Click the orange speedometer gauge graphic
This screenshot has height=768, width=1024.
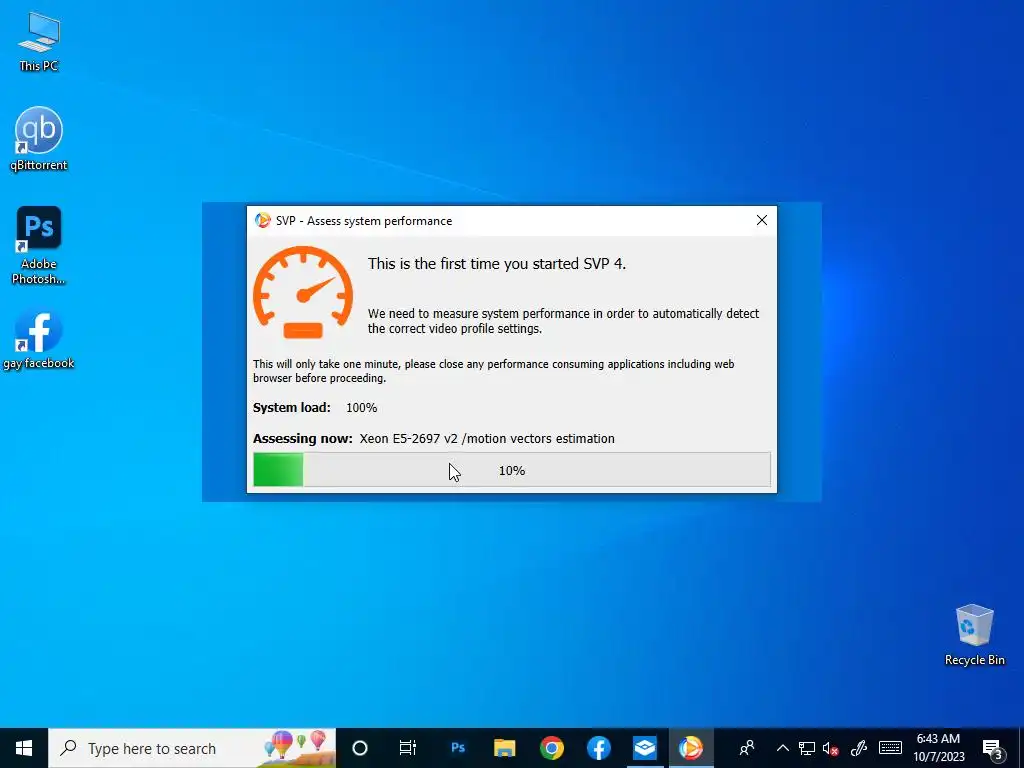pyautogui.click(x=303, y=293)
